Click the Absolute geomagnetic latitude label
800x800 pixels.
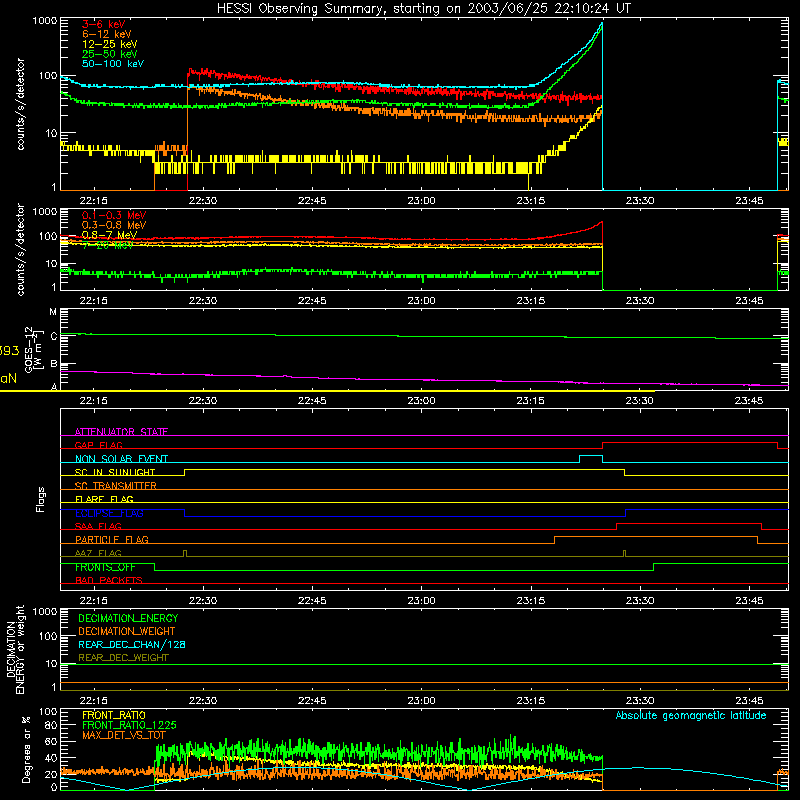click(x=691, y=715)
